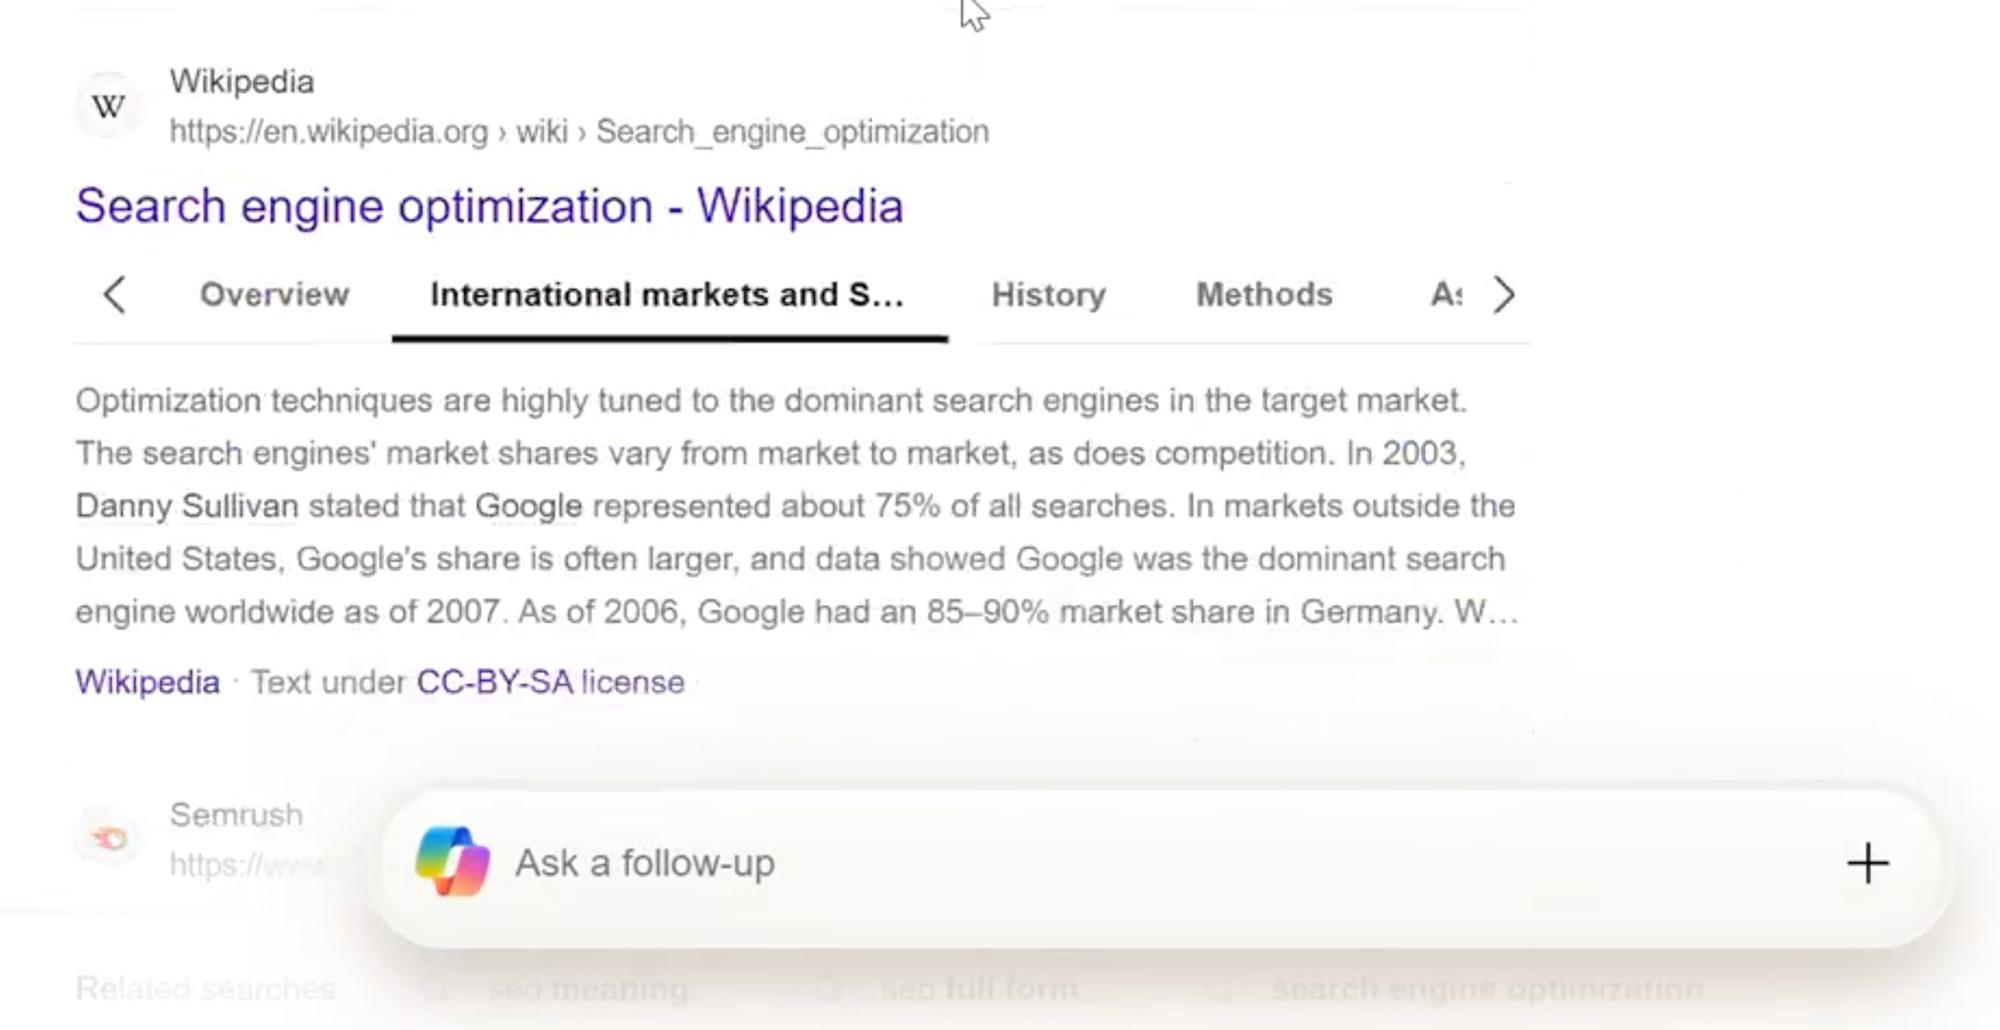Click the plus icon in follow-up bar
2000x1030 pixels.
tap(1867, 863)
